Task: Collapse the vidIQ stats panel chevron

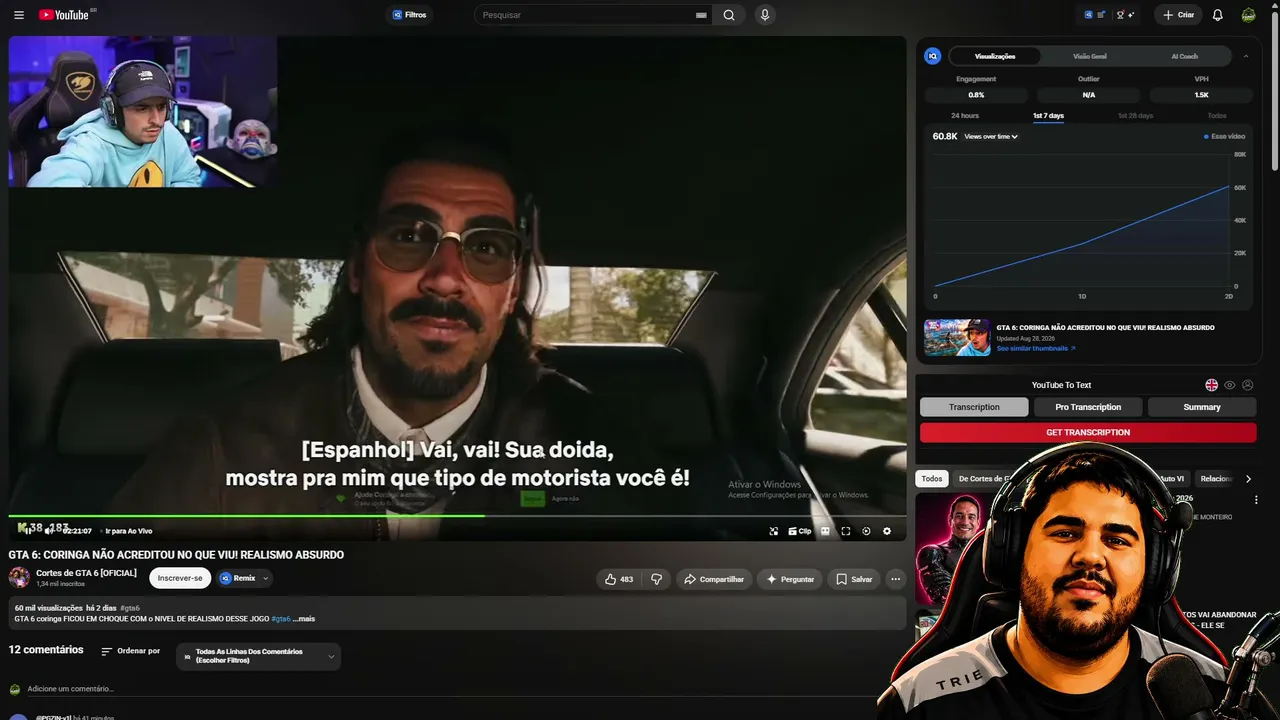Action: coord(1246,56)
